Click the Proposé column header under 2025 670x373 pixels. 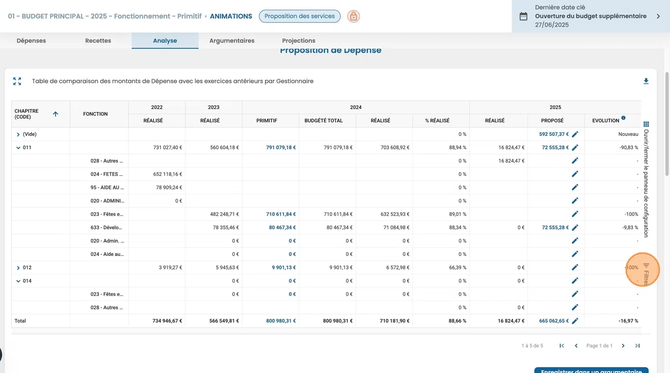coord(552,120)
